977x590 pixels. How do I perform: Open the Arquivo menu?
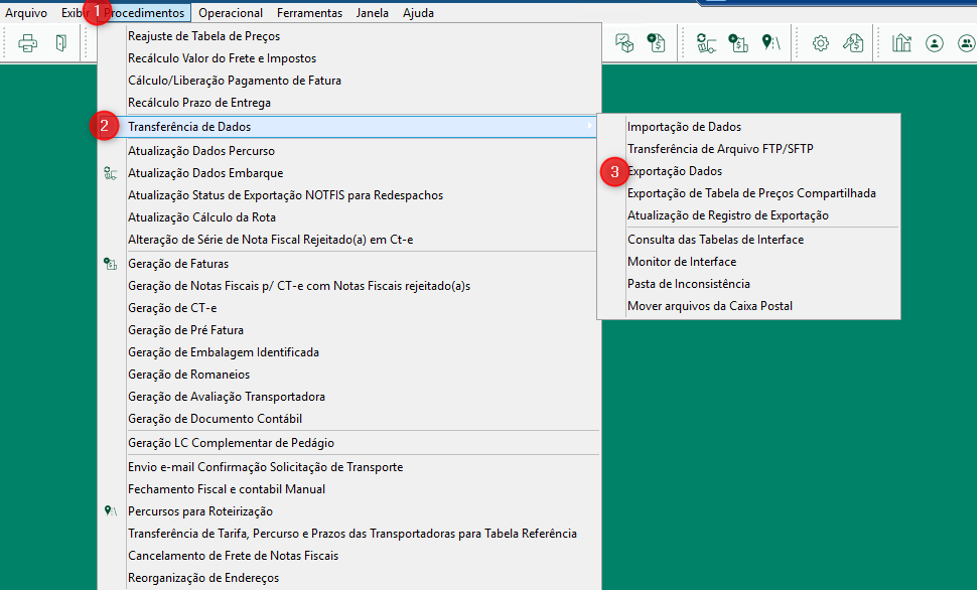coord(26,12)
